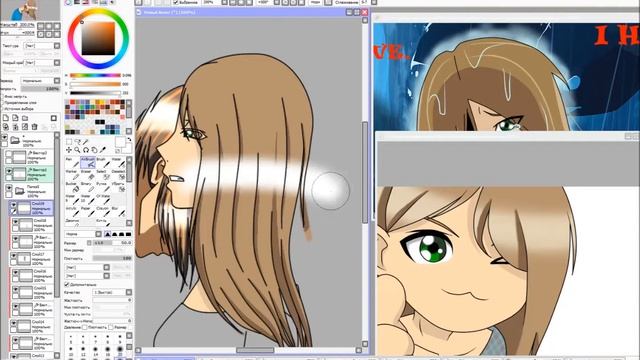The height and width of the screenshot is (360, 640).
Task: Select the sharpest brush edge shape
Action: click(x=107, y=234)
